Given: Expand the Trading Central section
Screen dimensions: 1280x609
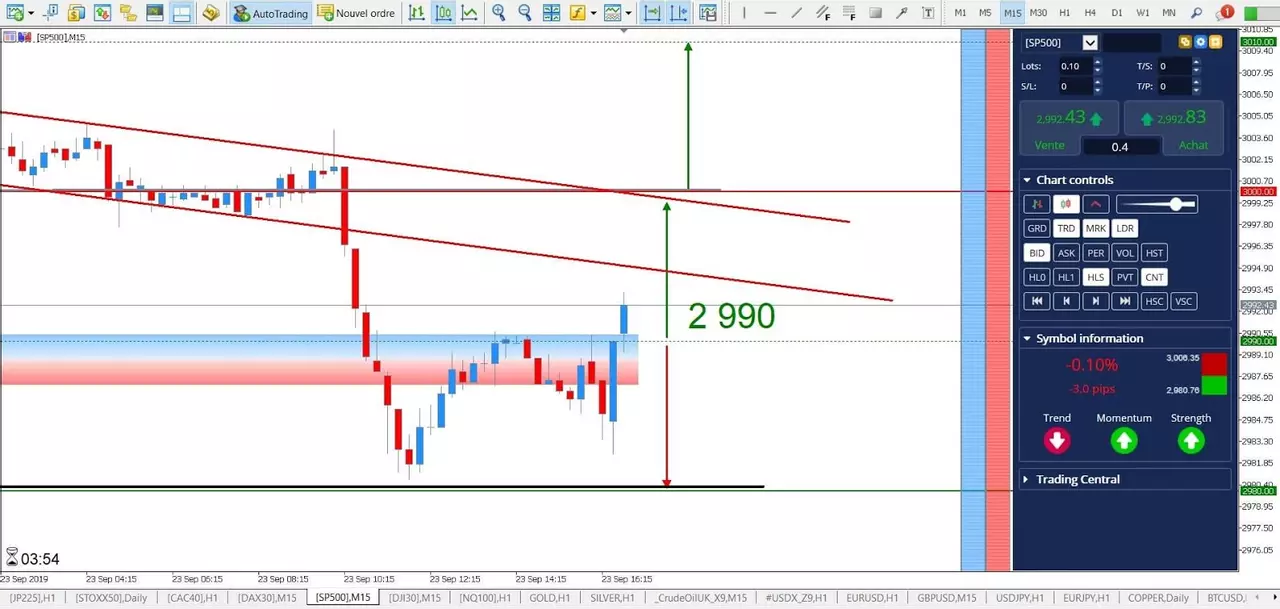Looking at the screenshot, I should point(1027,479).
